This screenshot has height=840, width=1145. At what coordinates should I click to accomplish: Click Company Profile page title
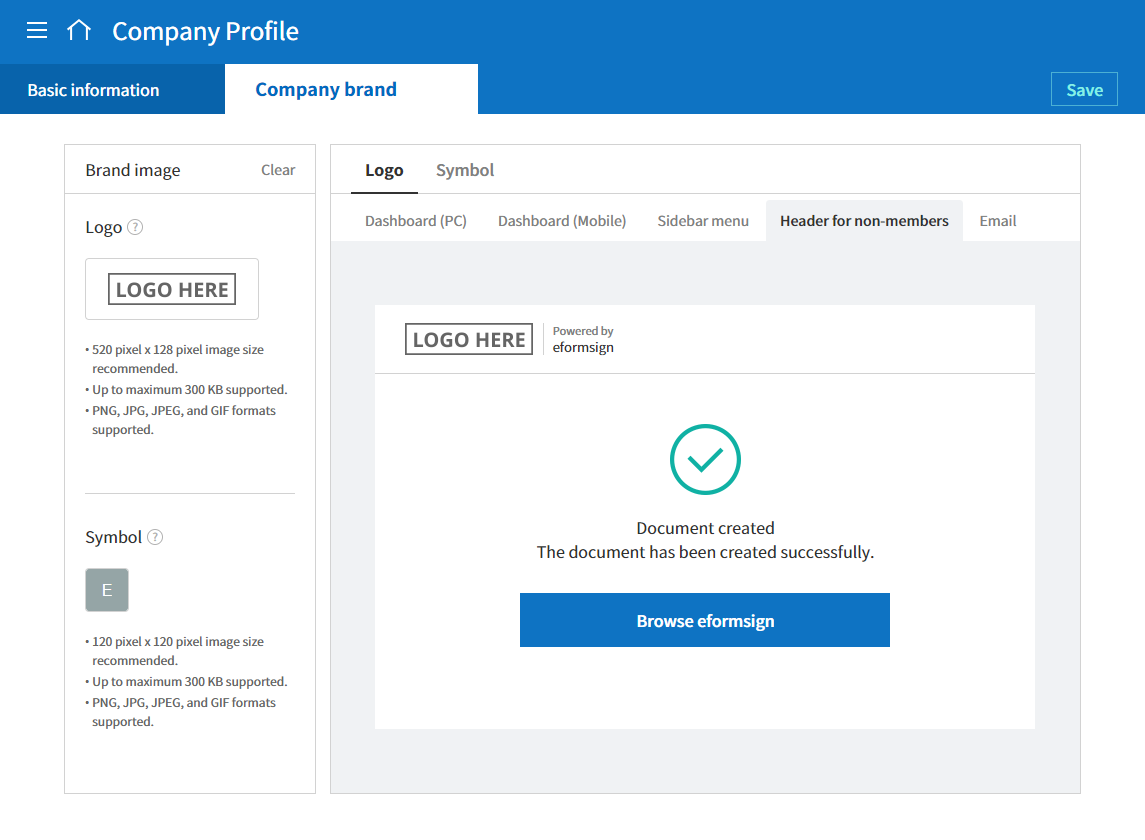click(205, 31)
